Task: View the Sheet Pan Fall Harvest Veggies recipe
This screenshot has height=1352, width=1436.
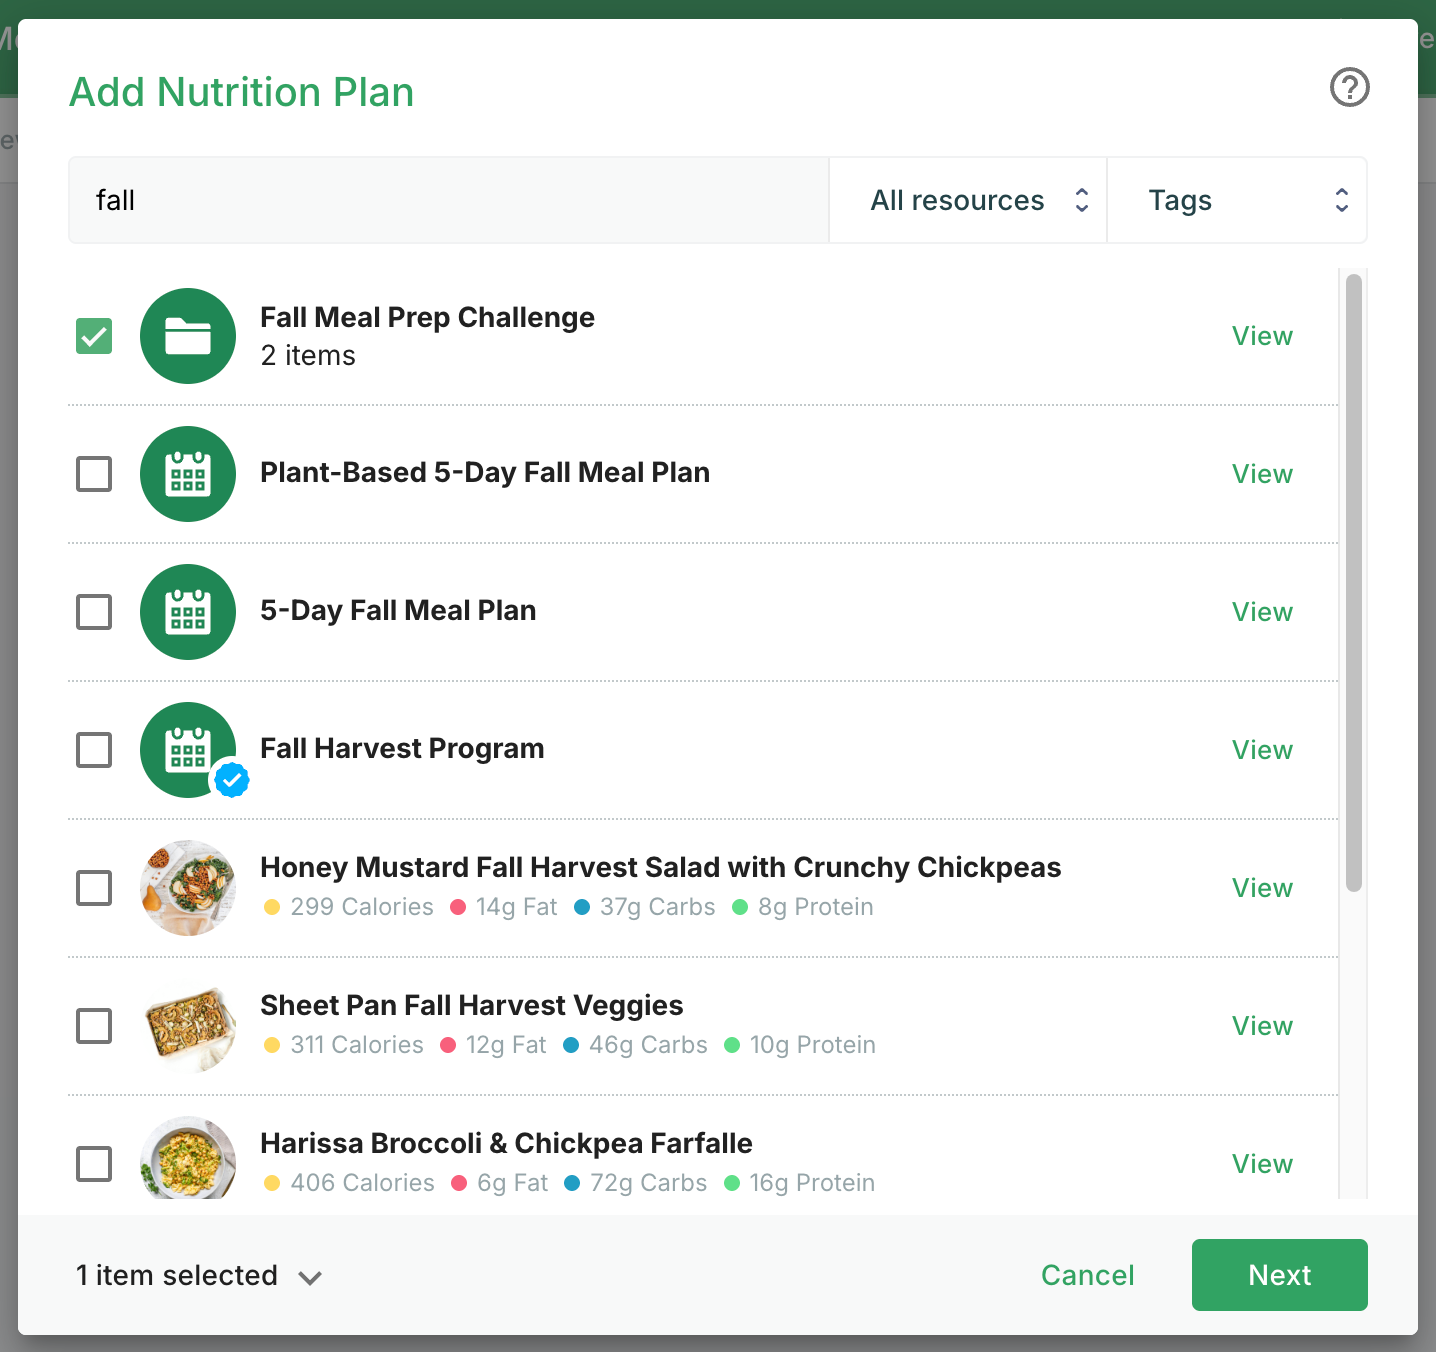Action: (x=1262, y=1026)
